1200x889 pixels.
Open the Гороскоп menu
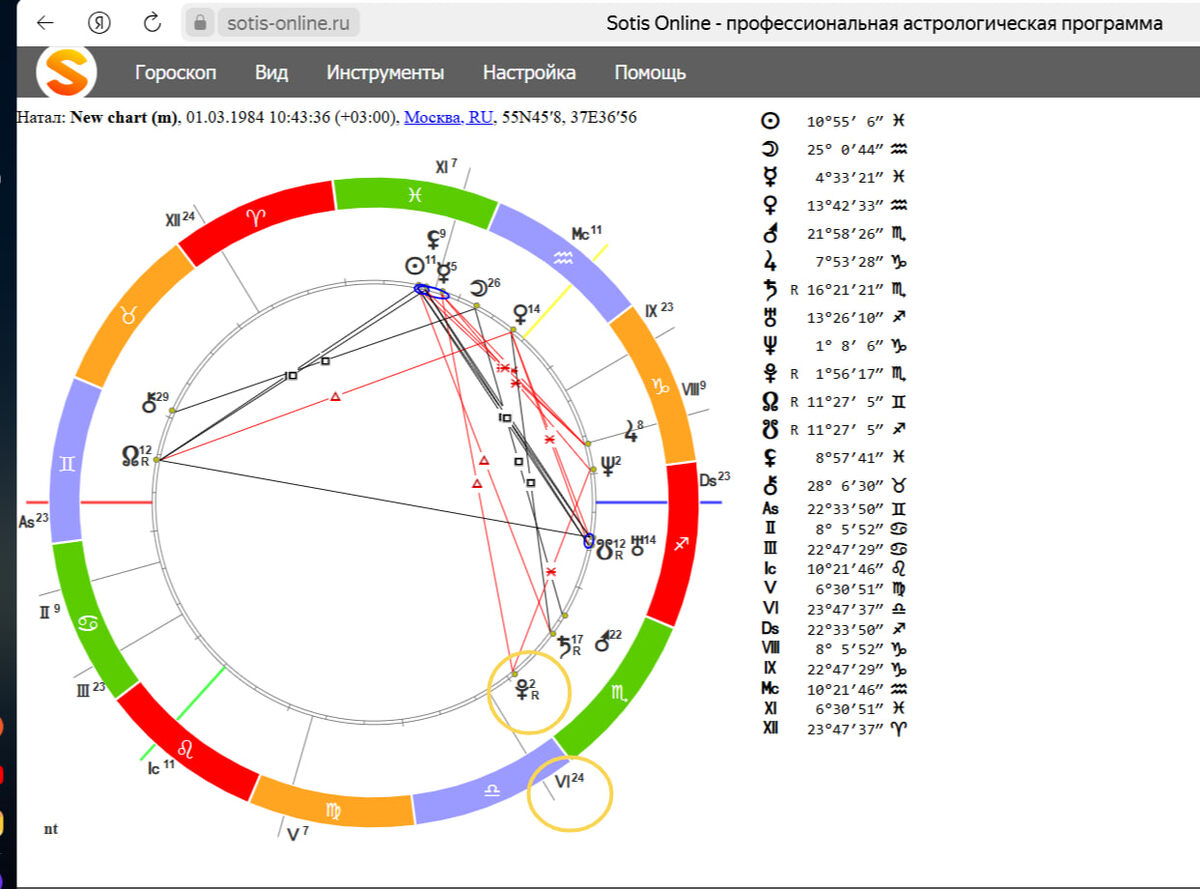point(176,72)
